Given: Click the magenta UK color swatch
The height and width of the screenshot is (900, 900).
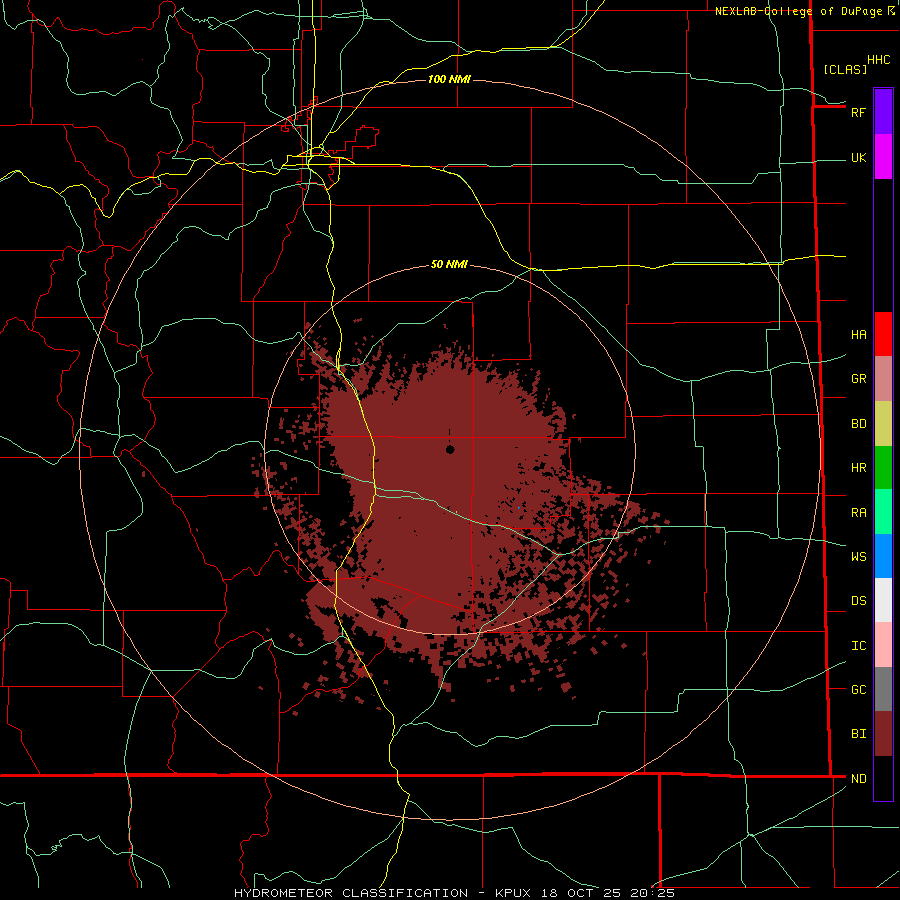Looking at the screenshot, I should point(883,157).
